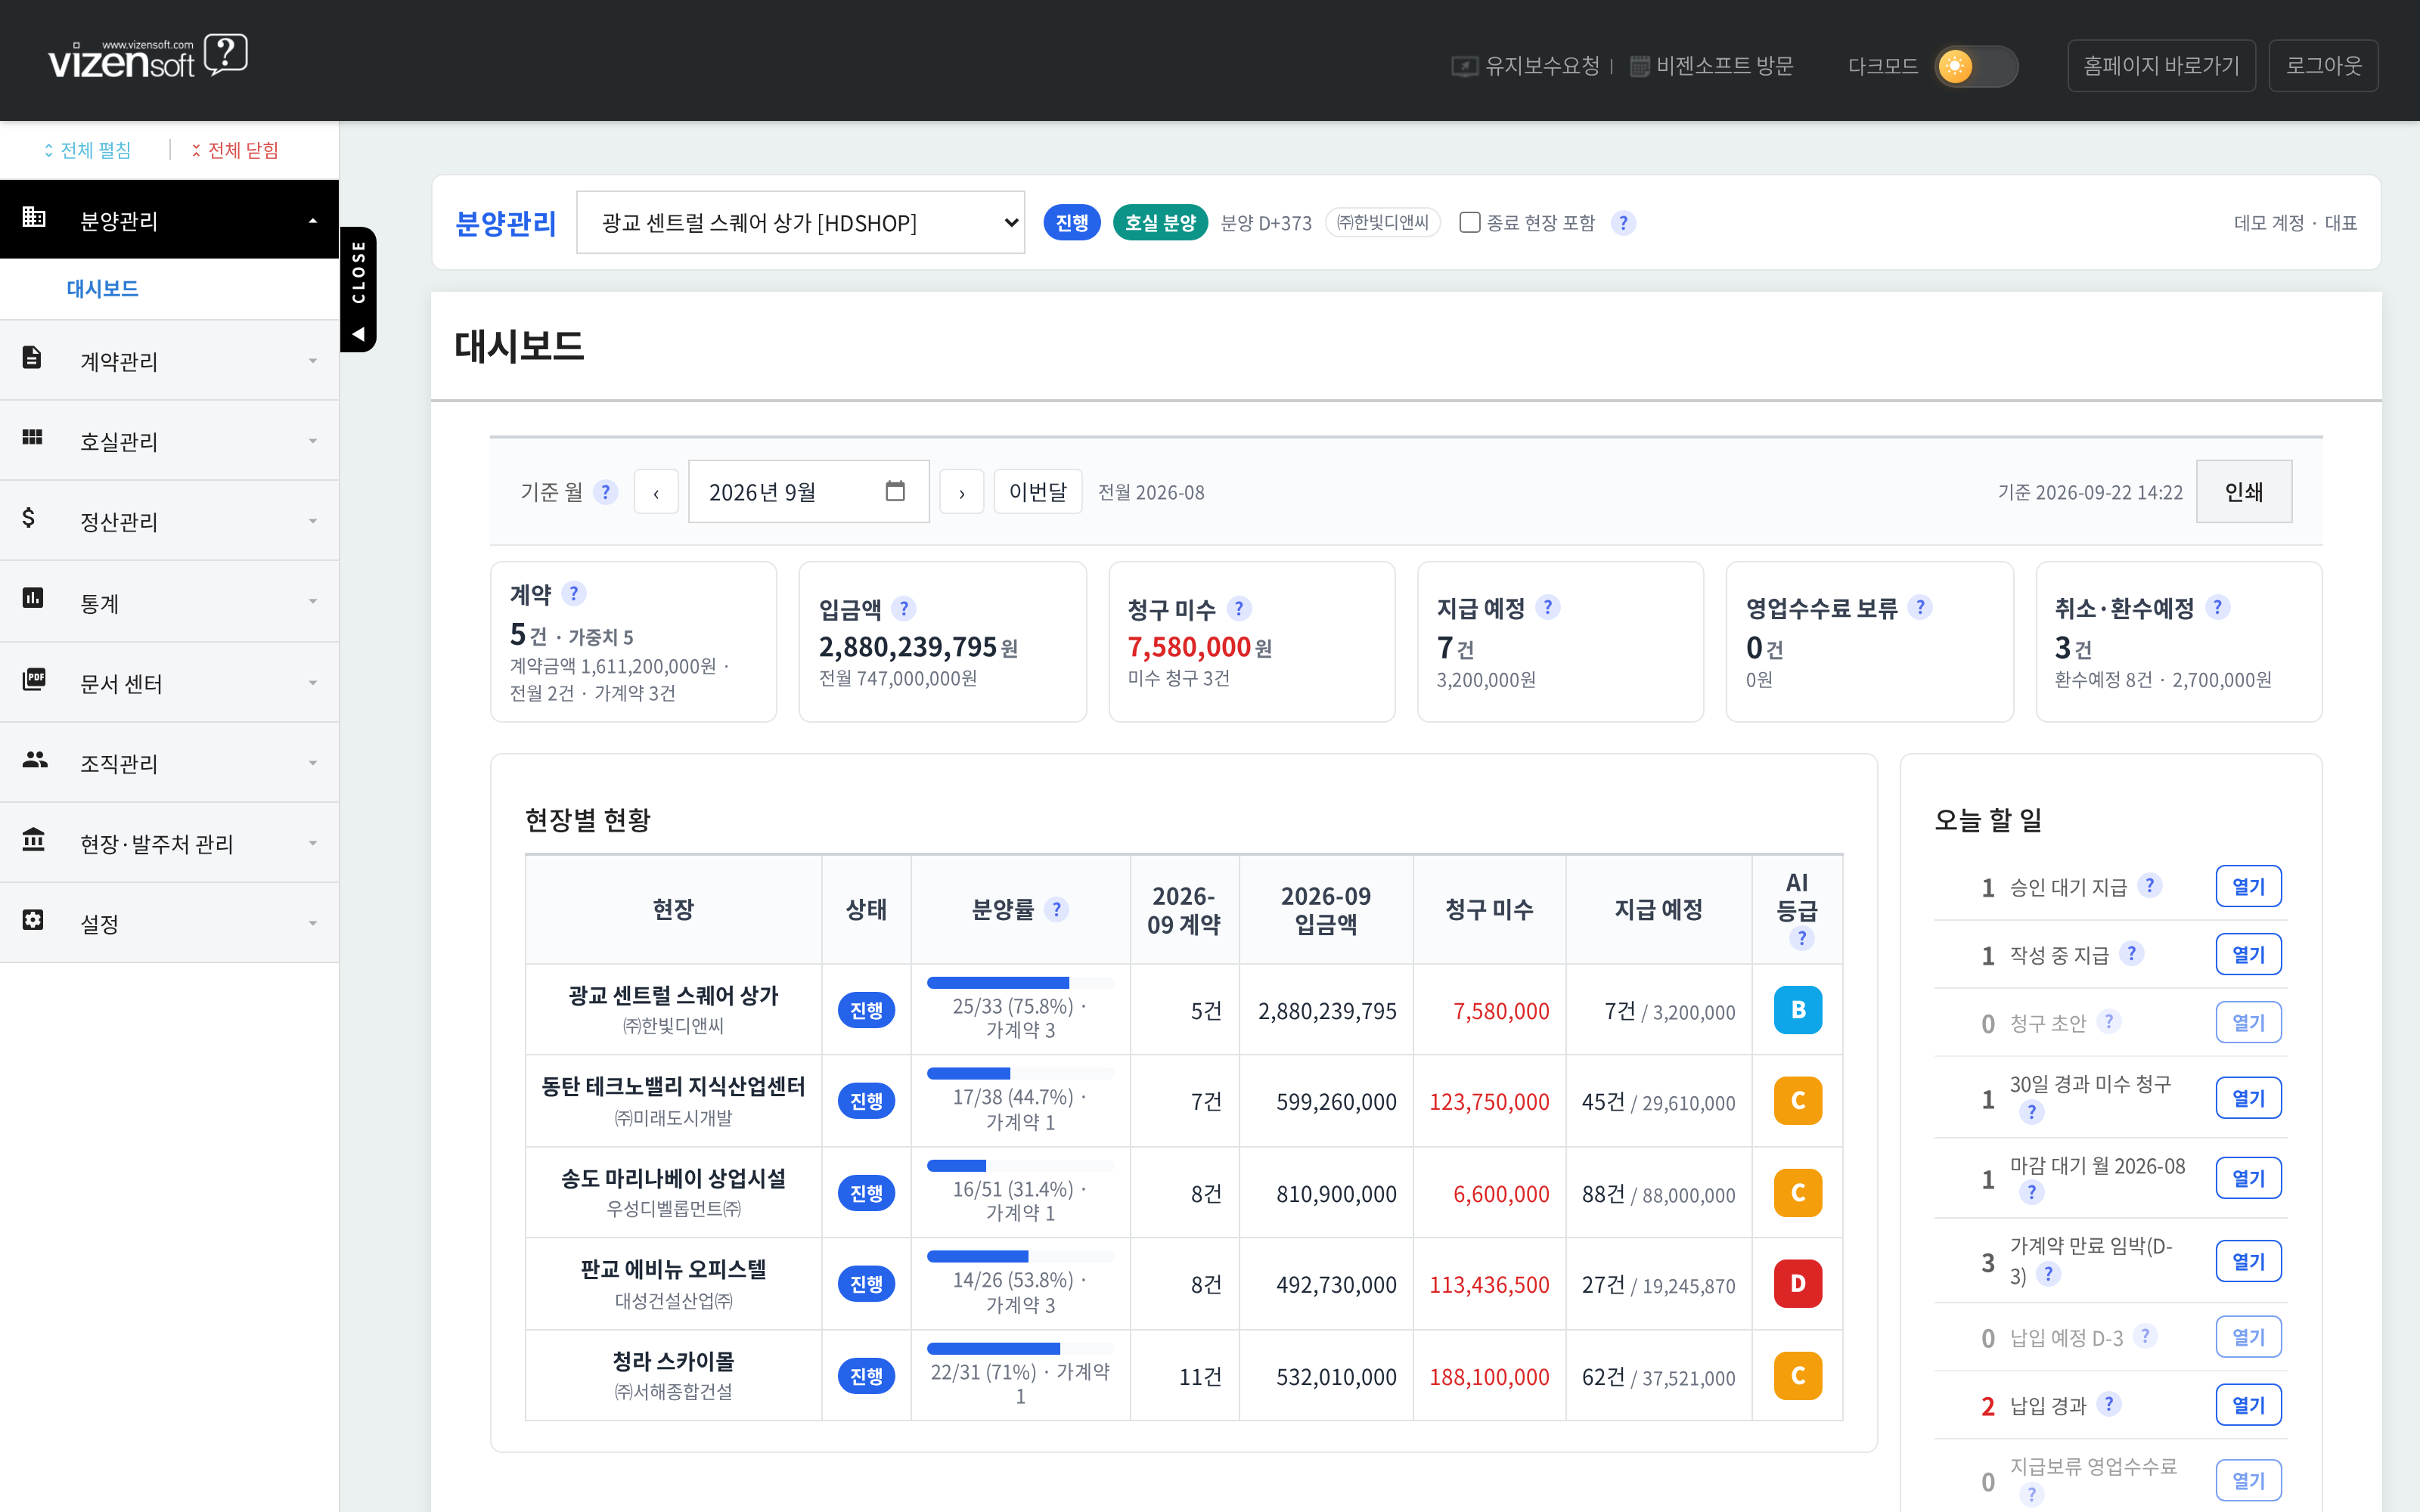2420x1512 pixels.
Task: Click the 유지보수요청 monitor icon
Action: (1464, 66)
